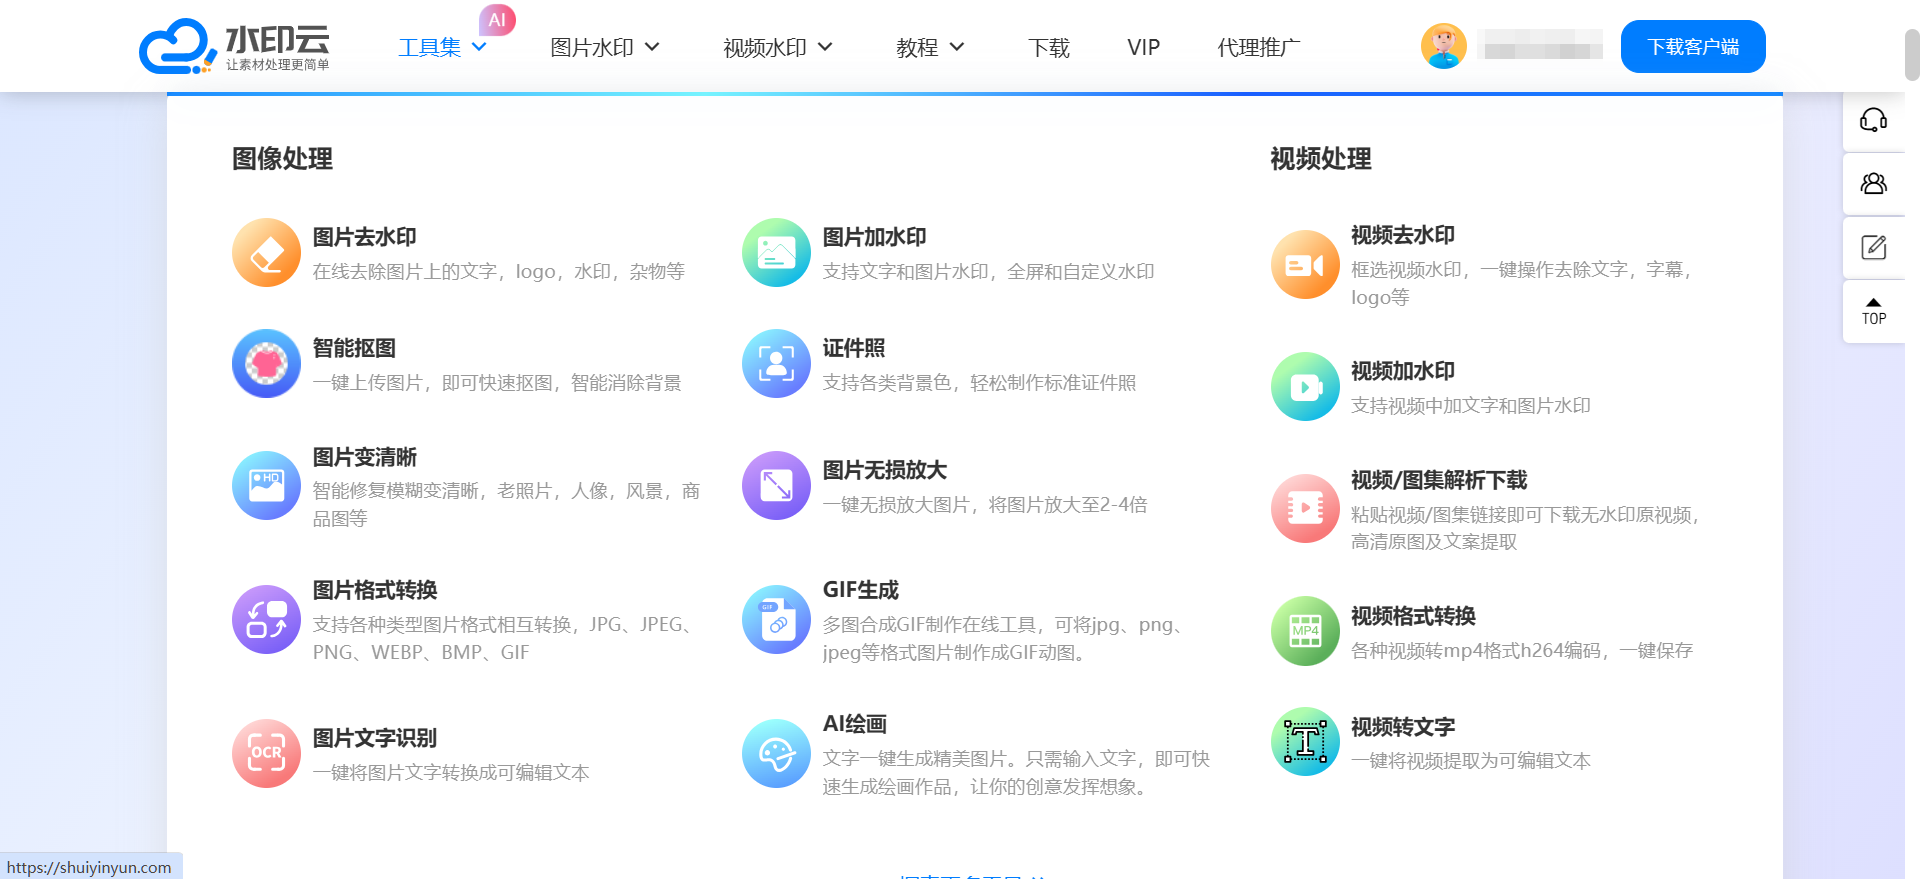Expand the 图片水印 dropdown menu
The height and width of the screenshot is (879, 1920).
605,47
